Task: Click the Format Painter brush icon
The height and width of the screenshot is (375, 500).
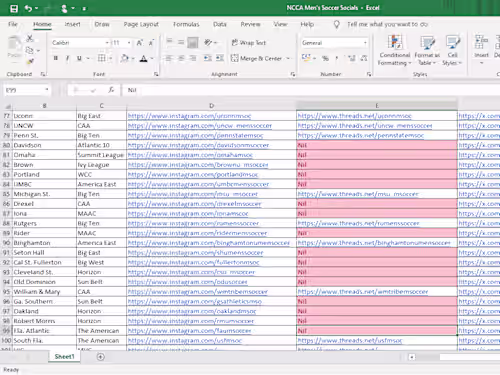Action: 30,61
